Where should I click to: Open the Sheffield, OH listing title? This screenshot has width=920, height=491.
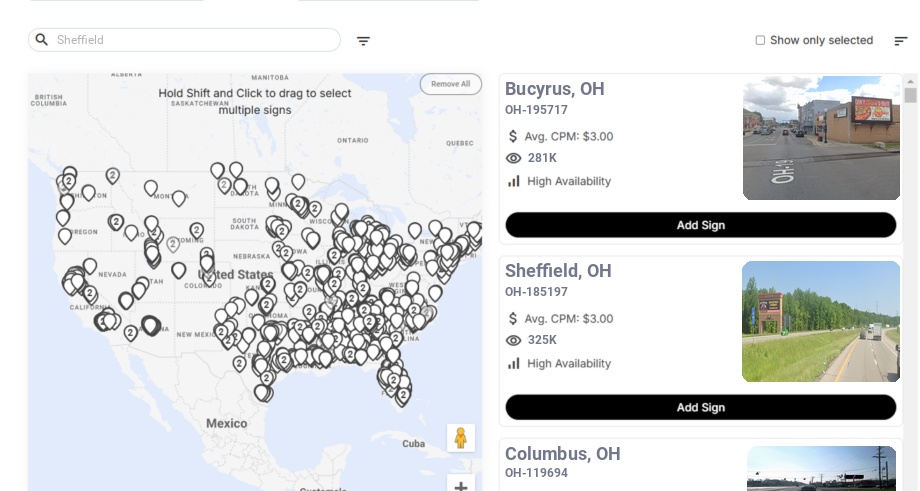pyautogui.click(x=558, y=271)
